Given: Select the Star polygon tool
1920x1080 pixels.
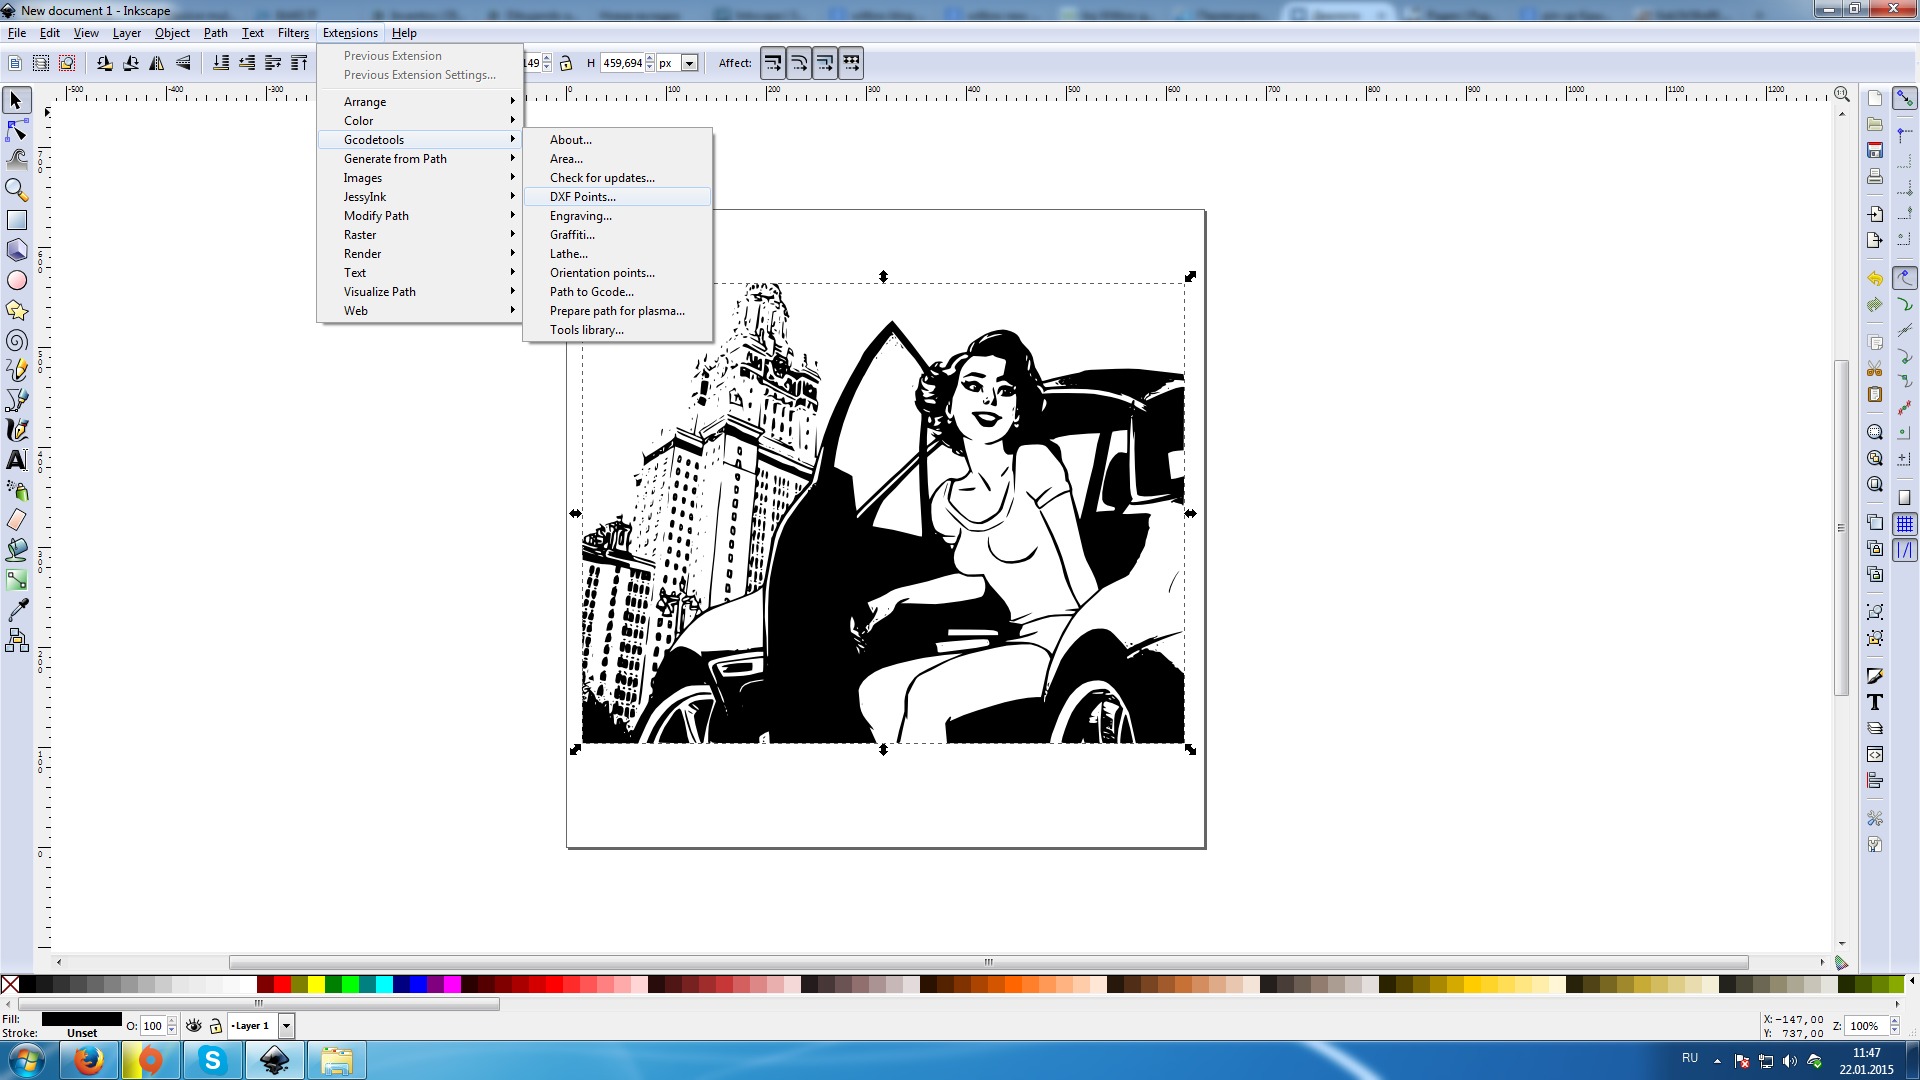Looking at the screenshot, I should 17,310.
